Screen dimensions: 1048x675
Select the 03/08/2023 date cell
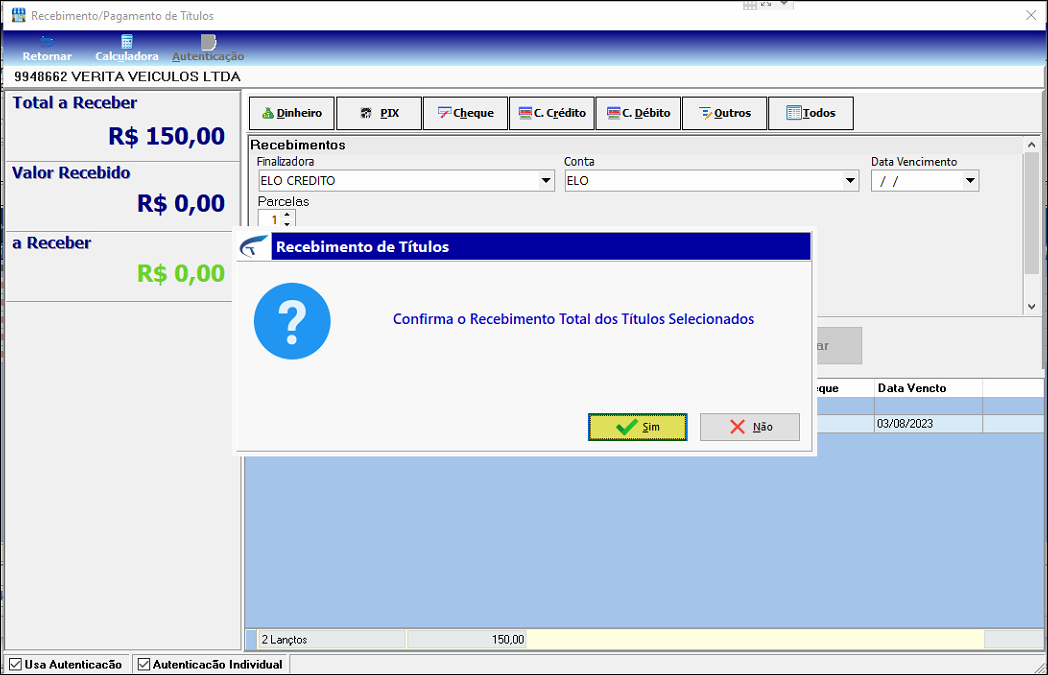pos(928,424)
